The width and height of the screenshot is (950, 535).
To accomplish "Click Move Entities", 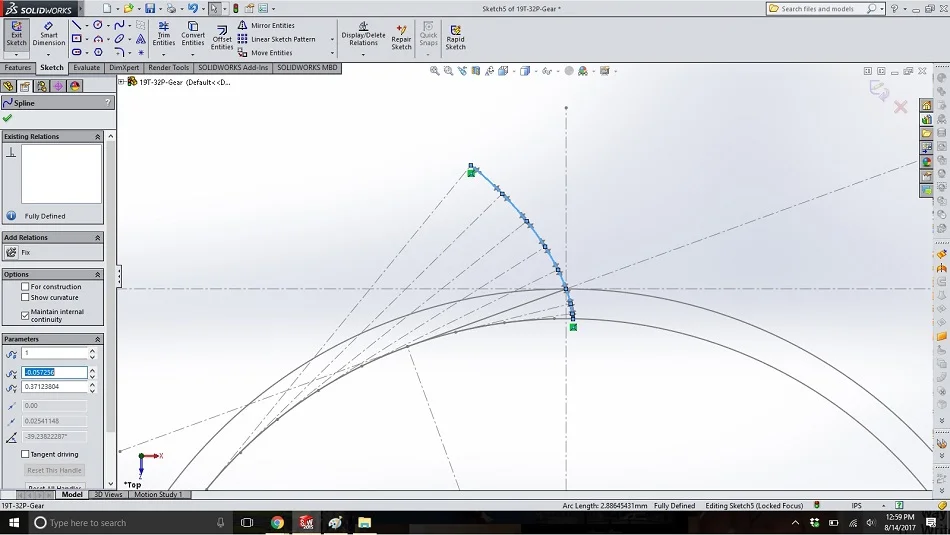I will tap(265, 53).
